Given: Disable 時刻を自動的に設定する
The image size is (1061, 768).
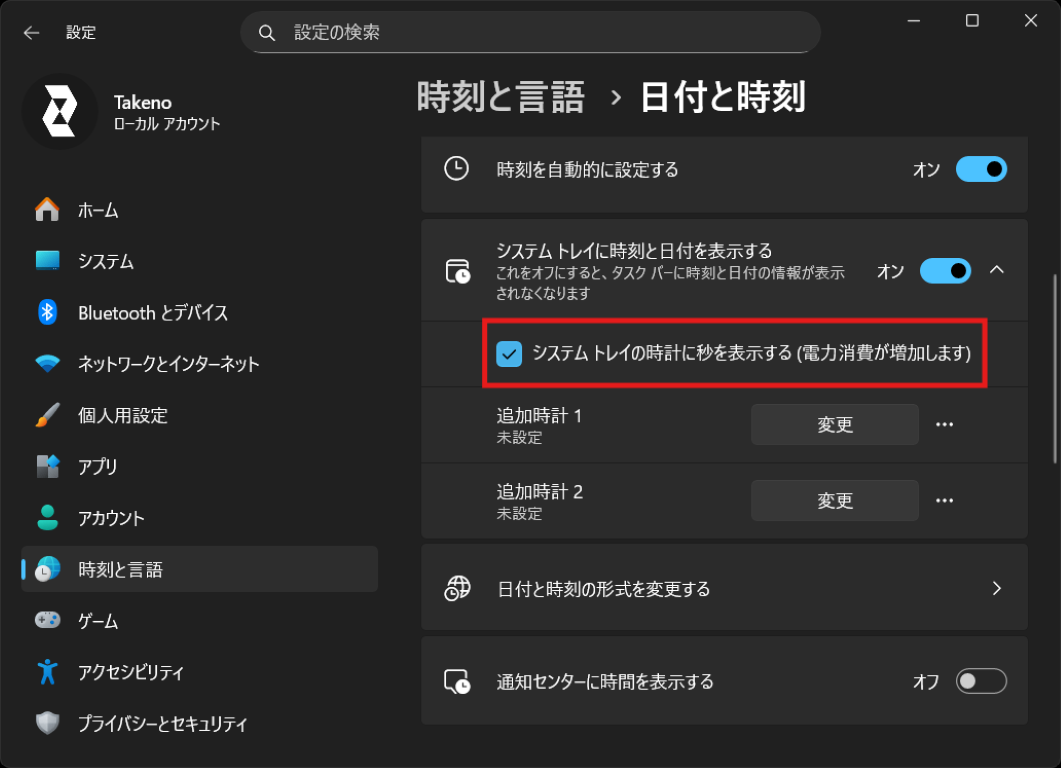Looking at the screenshot, I should (x=981, y=169).
